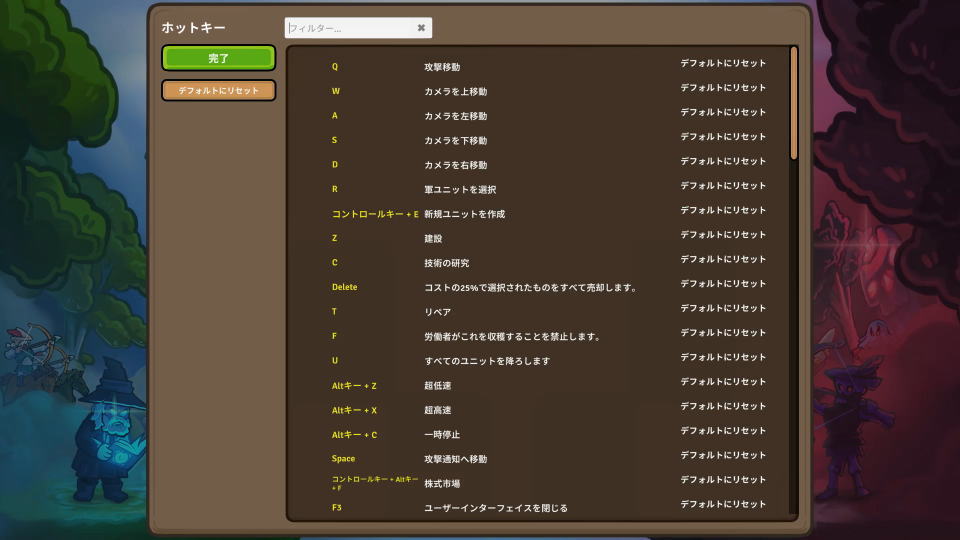
Task: Reset the カメラを左移動 binding to default
Action: (722, 112)
